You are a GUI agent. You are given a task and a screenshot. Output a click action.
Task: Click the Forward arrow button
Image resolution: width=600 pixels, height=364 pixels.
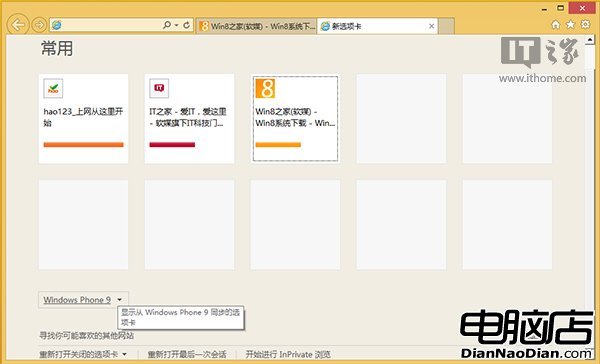tap(39, 25)
